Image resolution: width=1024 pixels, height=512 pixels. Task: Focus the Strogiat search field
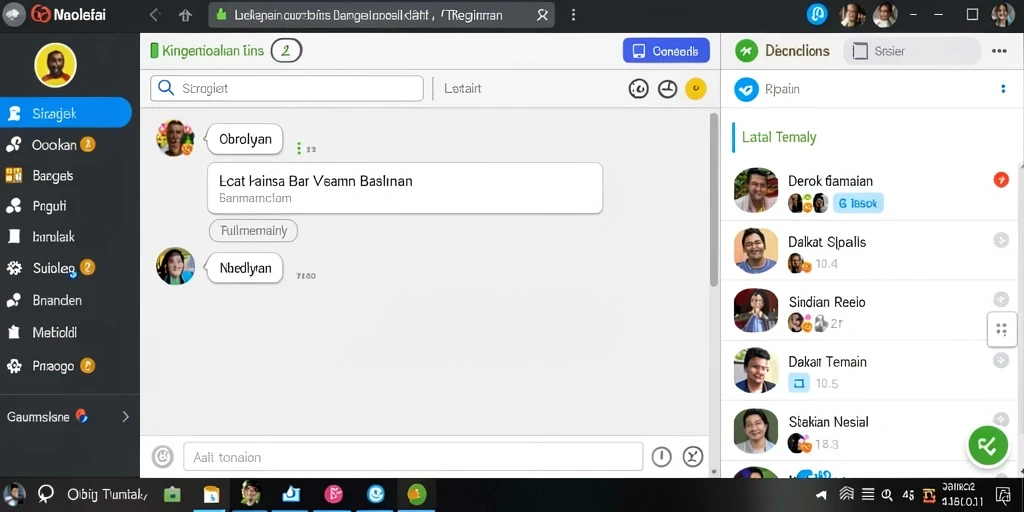(x=287, y=88)
